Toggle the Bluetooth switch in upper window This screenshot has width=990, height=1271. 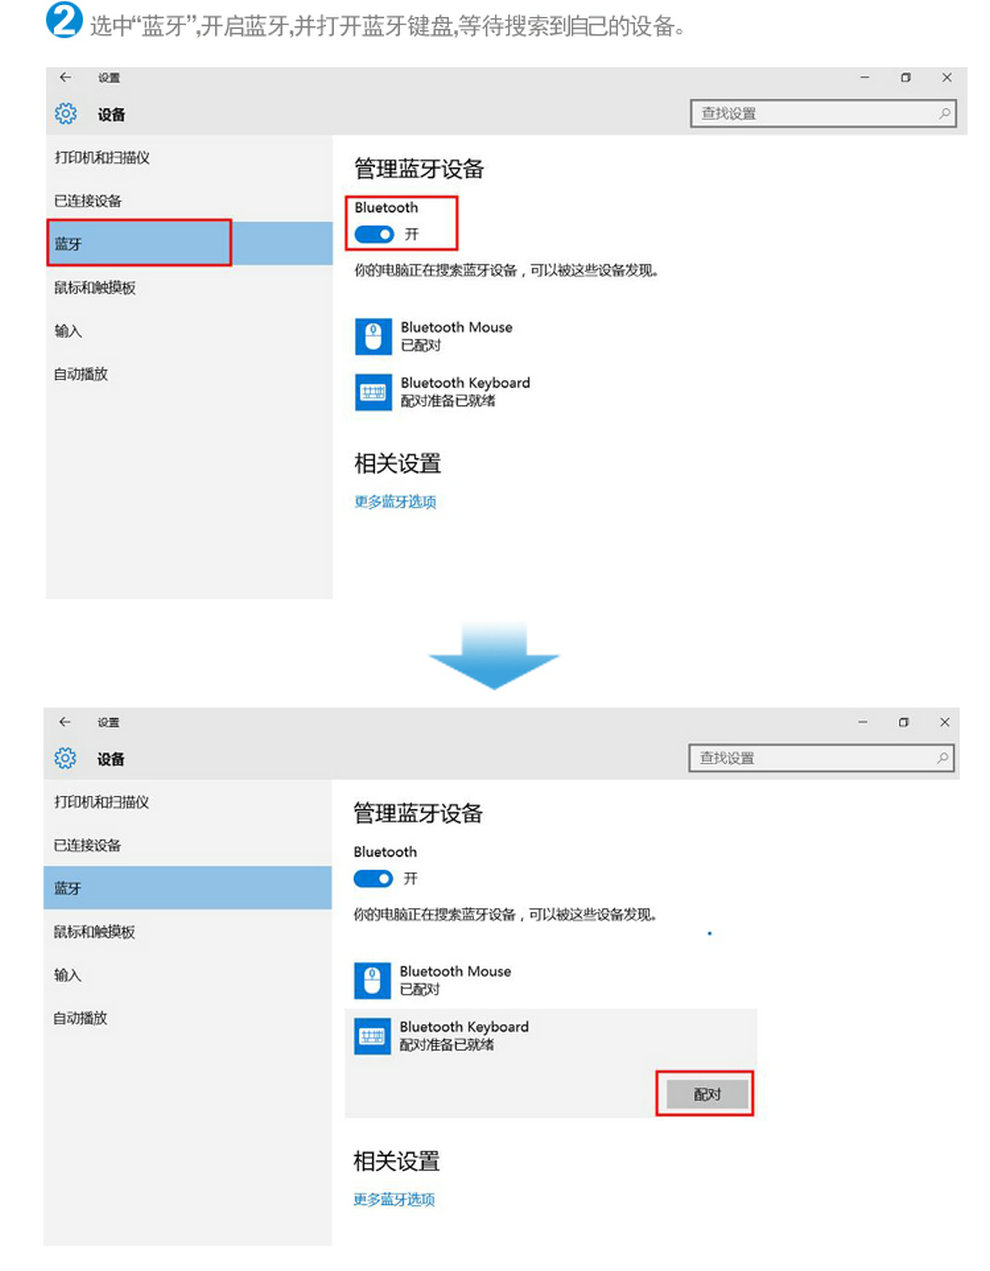pyautogui.click(x=374, y=234)
